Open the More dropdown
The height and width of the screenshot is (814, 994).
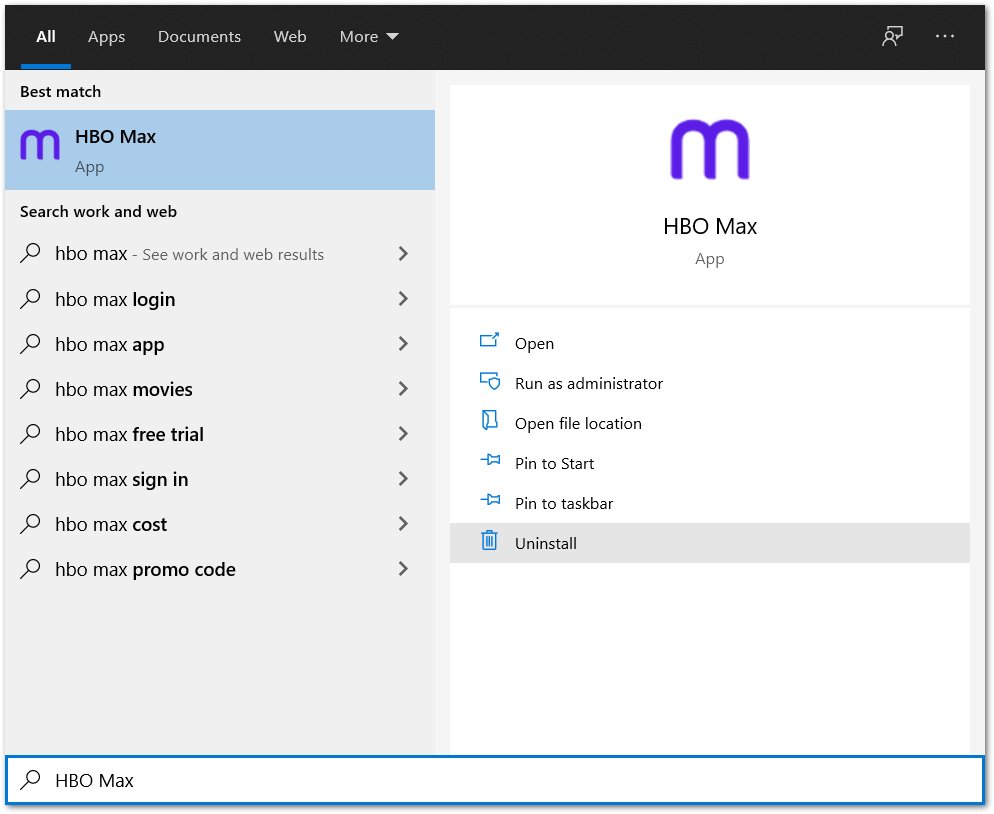coord(369,37)
